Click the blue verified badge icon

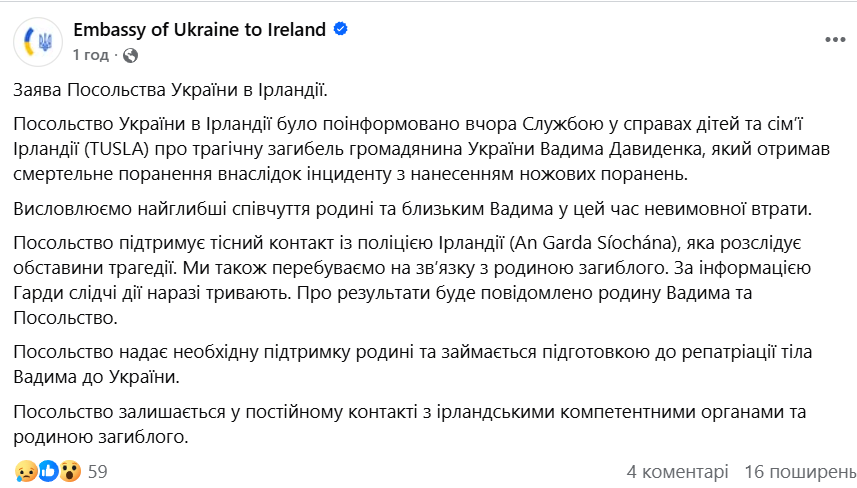pyautogui.click(x=340, y=30)
